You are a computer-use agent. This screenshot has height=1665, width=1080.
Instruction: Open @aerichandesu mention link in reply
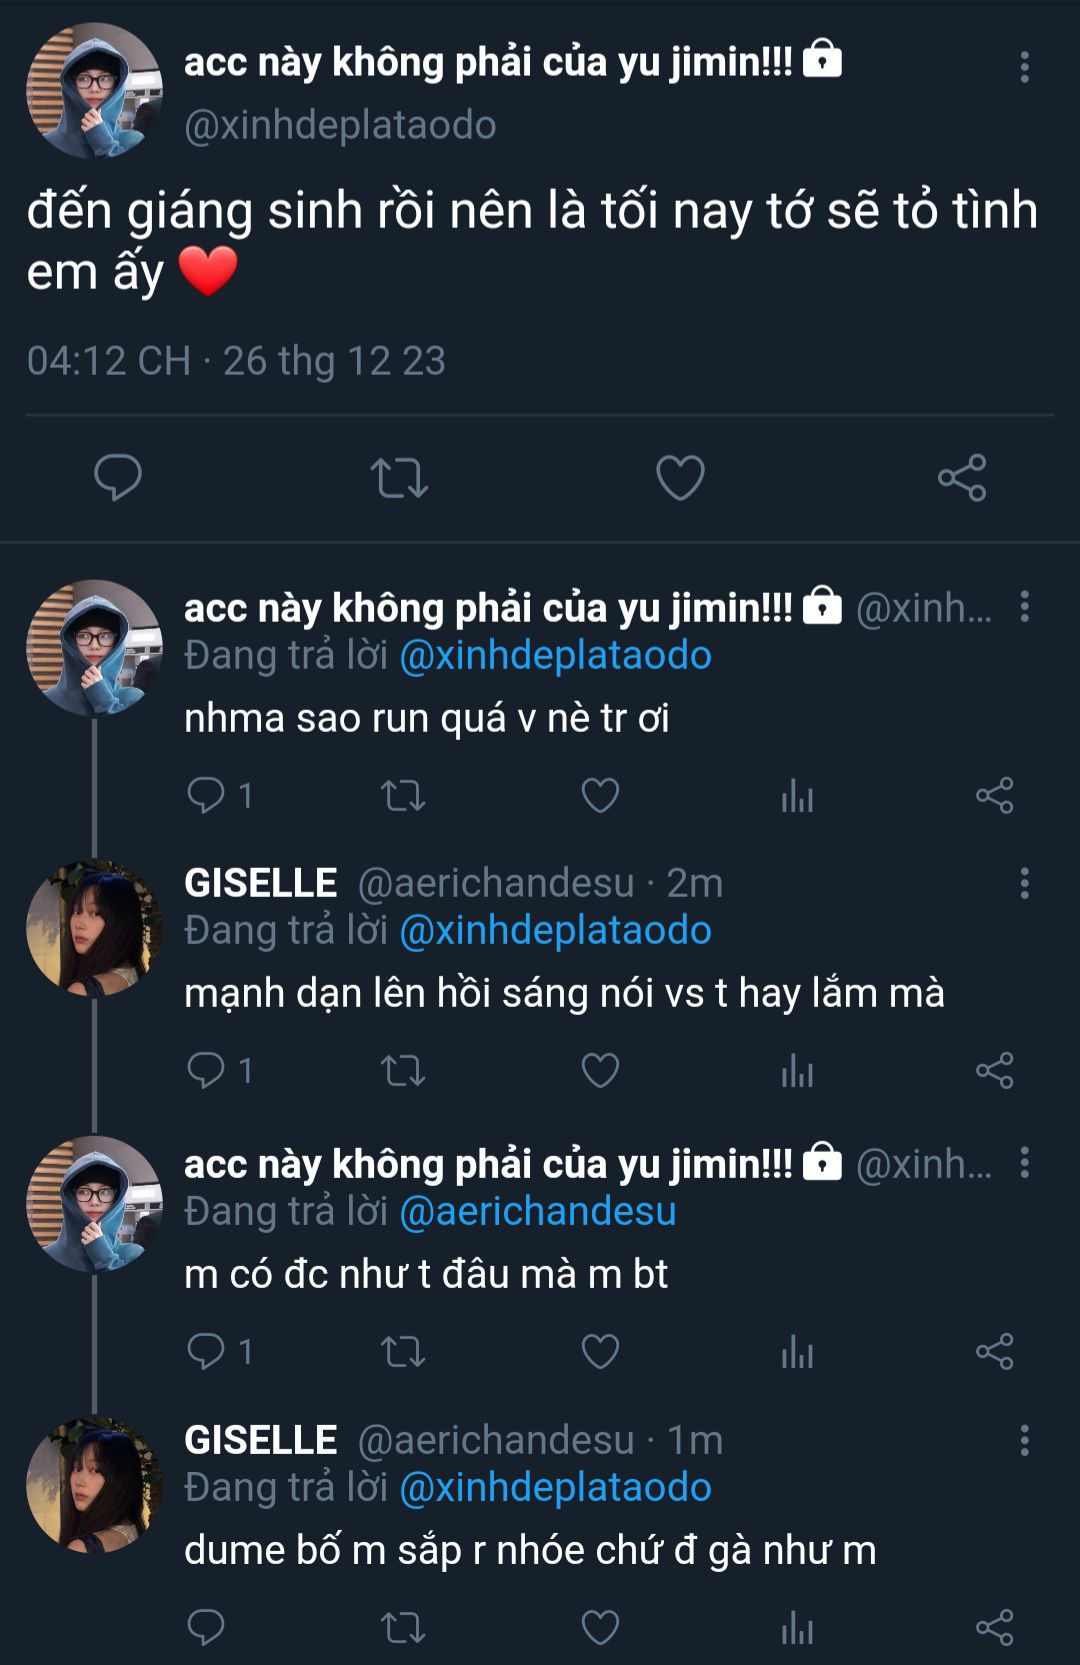pos(538,1212)
